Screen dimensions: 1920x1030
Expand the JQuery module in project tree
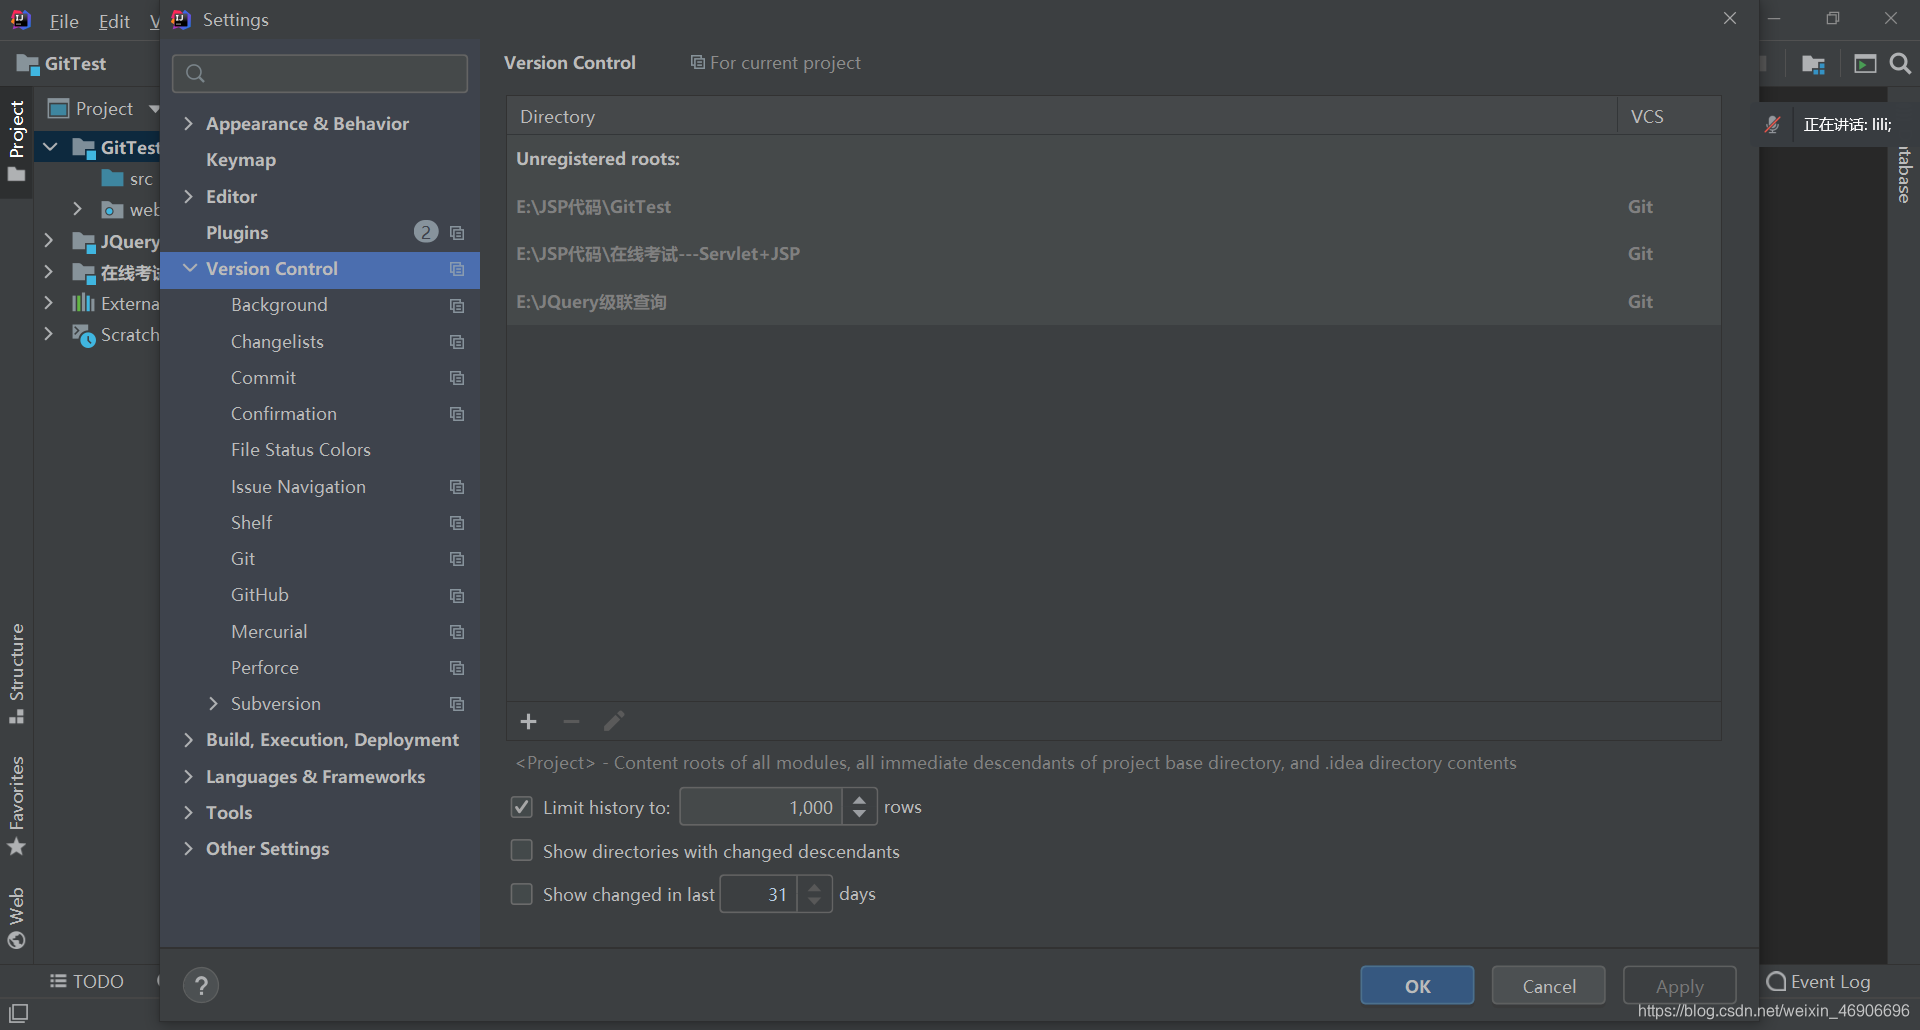tap(48, 241)
